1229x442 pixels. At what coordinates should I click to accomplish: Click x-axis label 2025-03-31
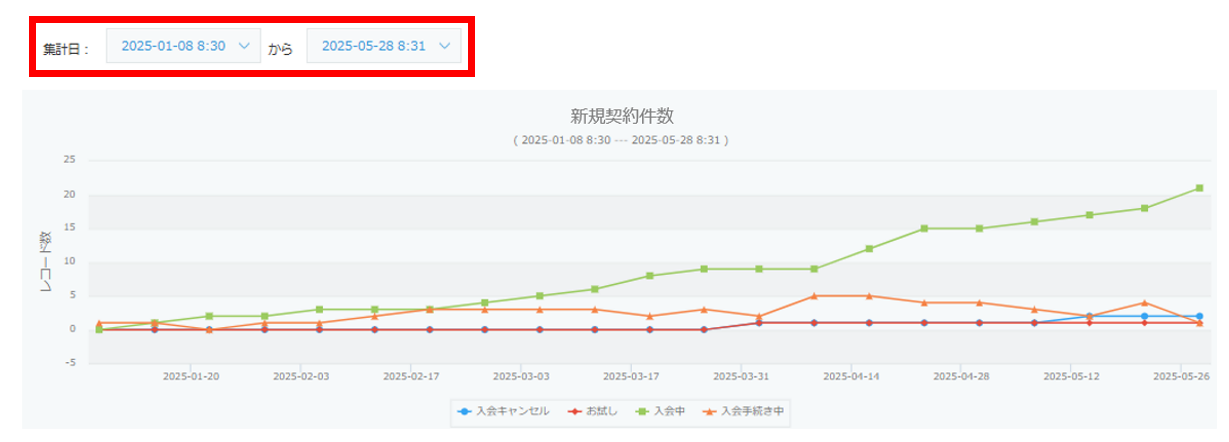coord(742,377)
